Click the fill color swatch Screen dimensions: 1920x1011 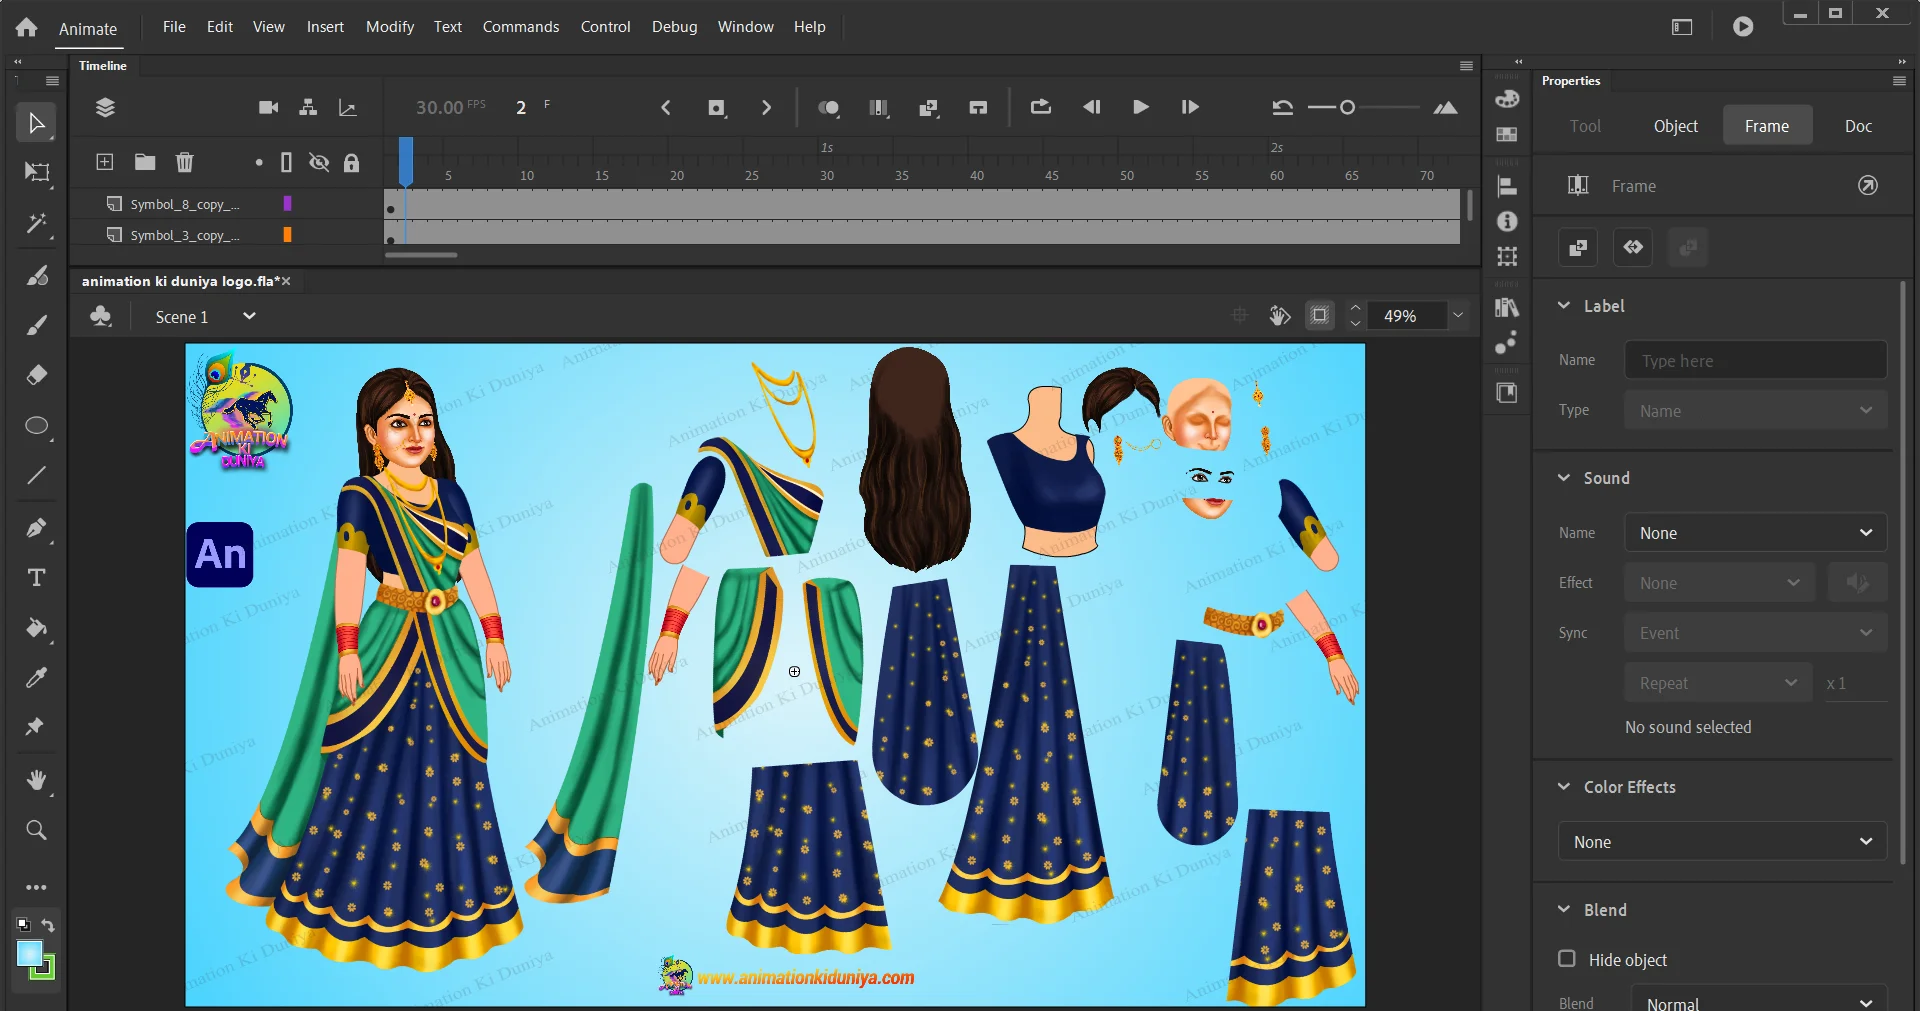tap(30, 954)
